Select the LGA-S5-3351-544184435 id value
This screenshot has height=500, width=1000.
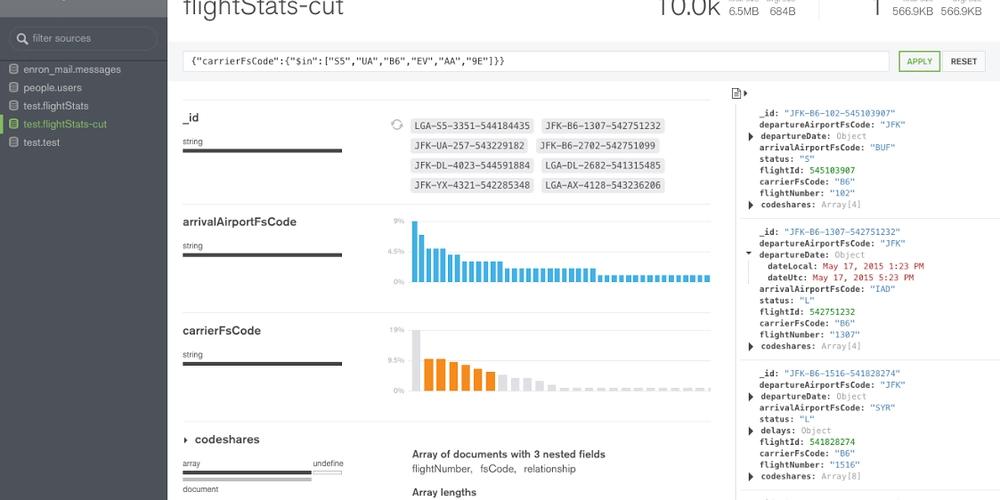(472, 126)
